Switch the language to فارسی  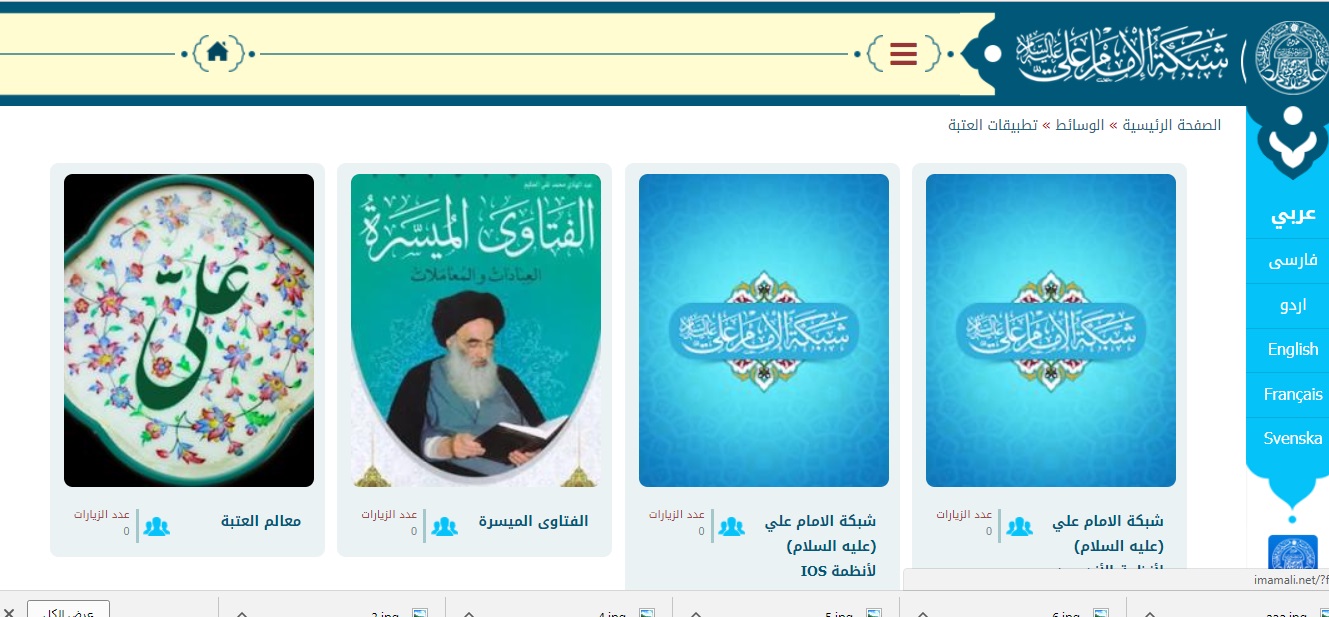tap(1292, 261)
